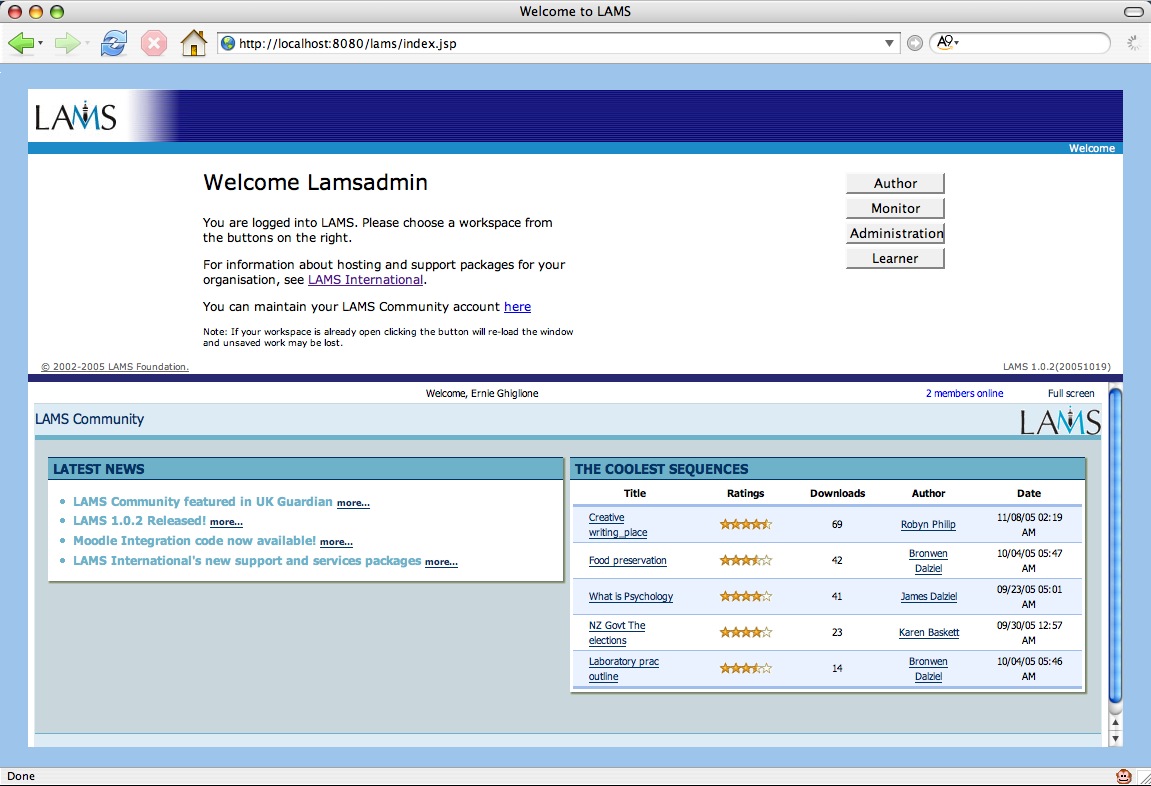
Task: Click the green Back arrow button
Action: [20, 43]
